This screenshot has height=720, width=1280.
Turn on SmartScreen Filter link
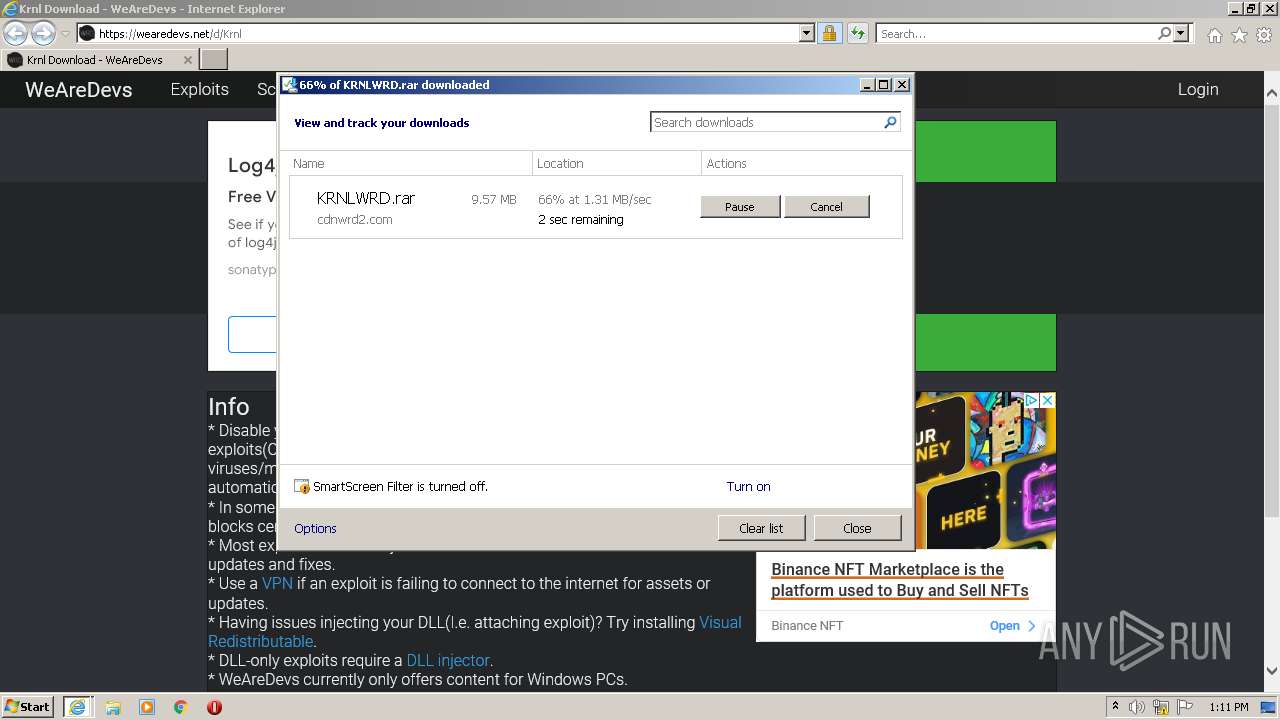(748, 487)
